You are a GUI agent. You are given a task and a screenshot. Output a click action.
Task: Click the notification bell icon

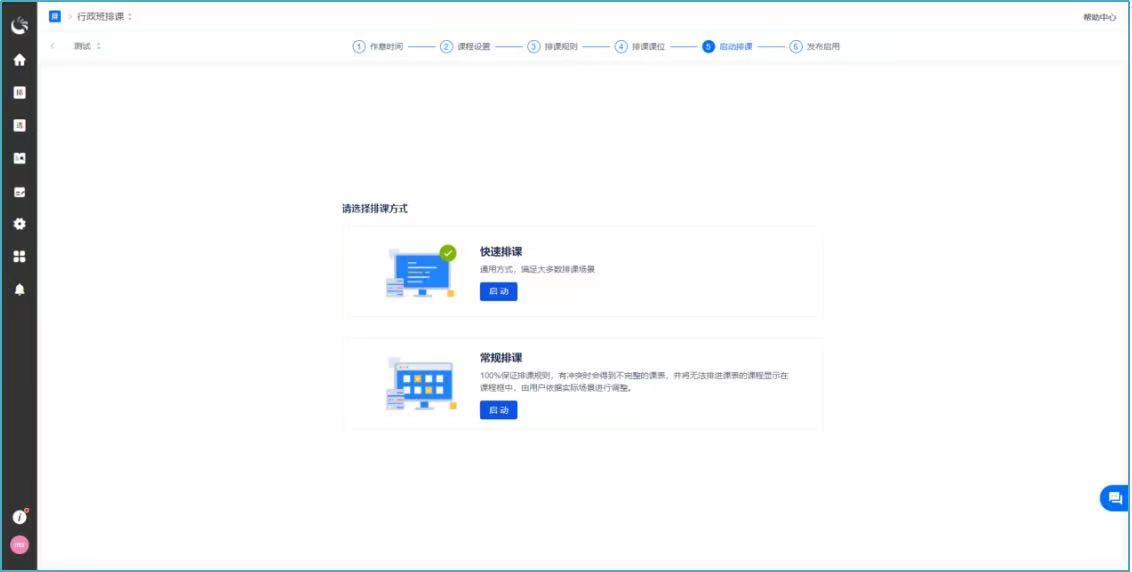click(x=19, y=290)
